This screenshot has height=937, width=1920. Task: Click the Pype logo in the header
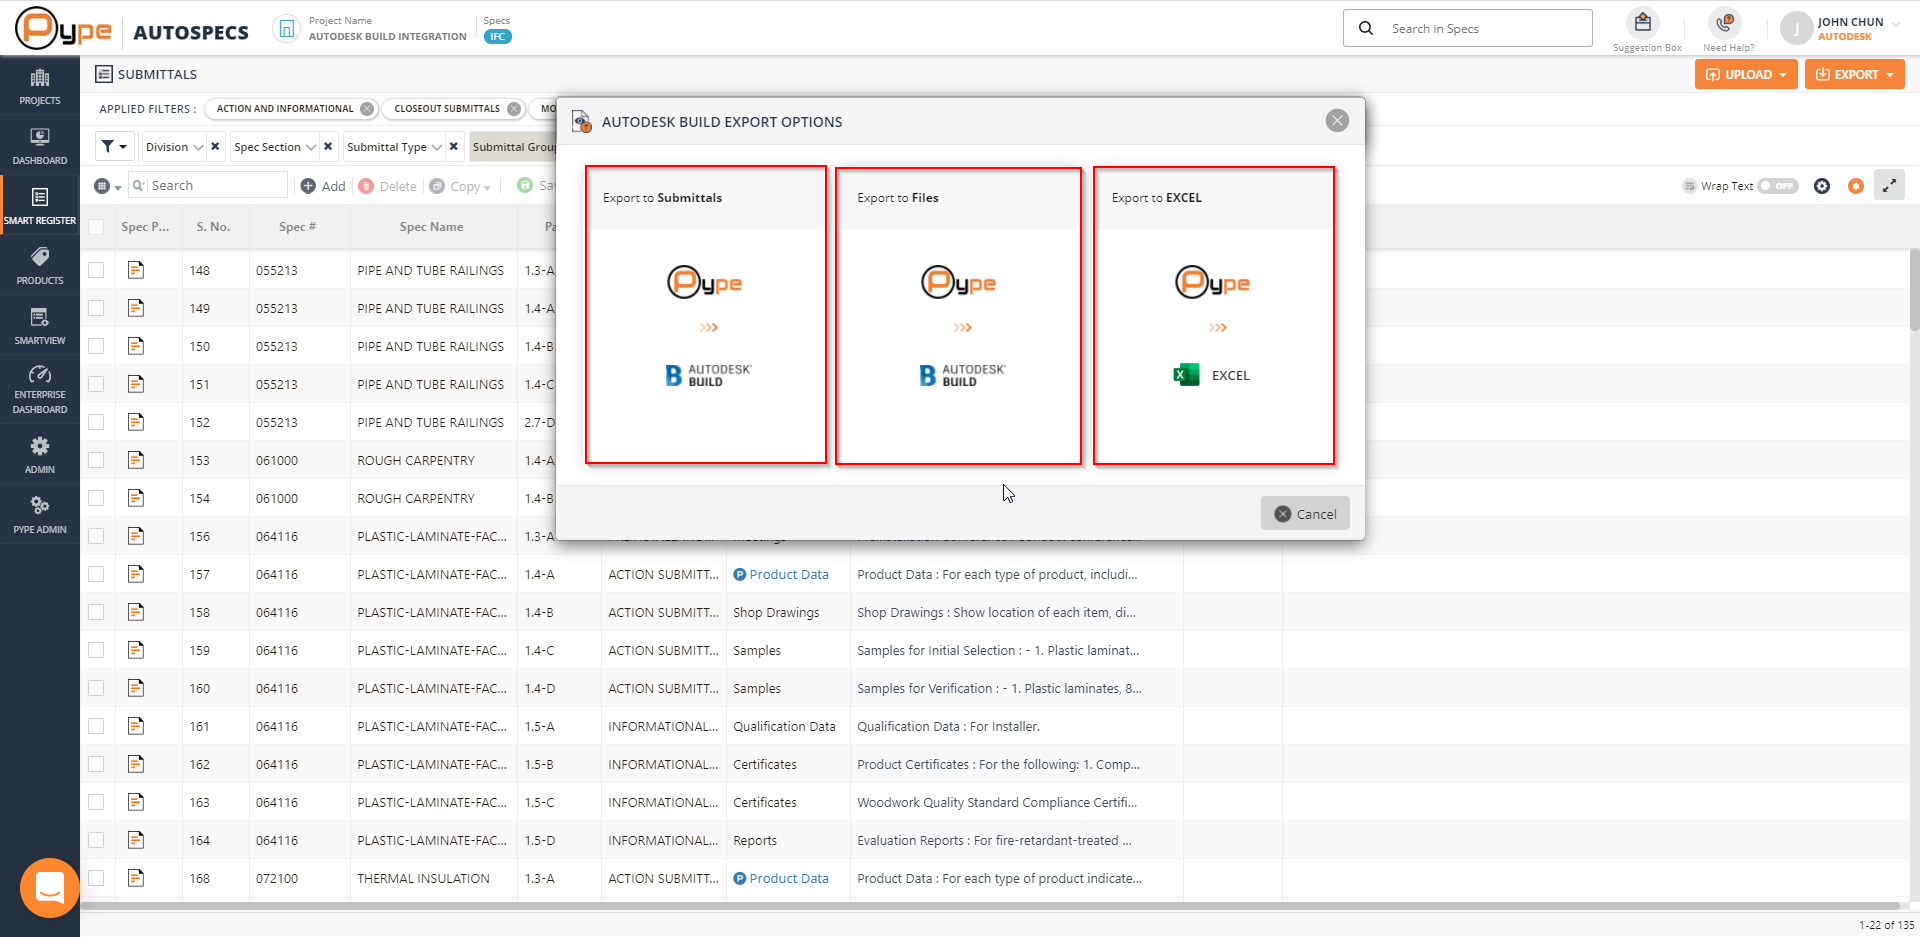[x=63, y=29]
